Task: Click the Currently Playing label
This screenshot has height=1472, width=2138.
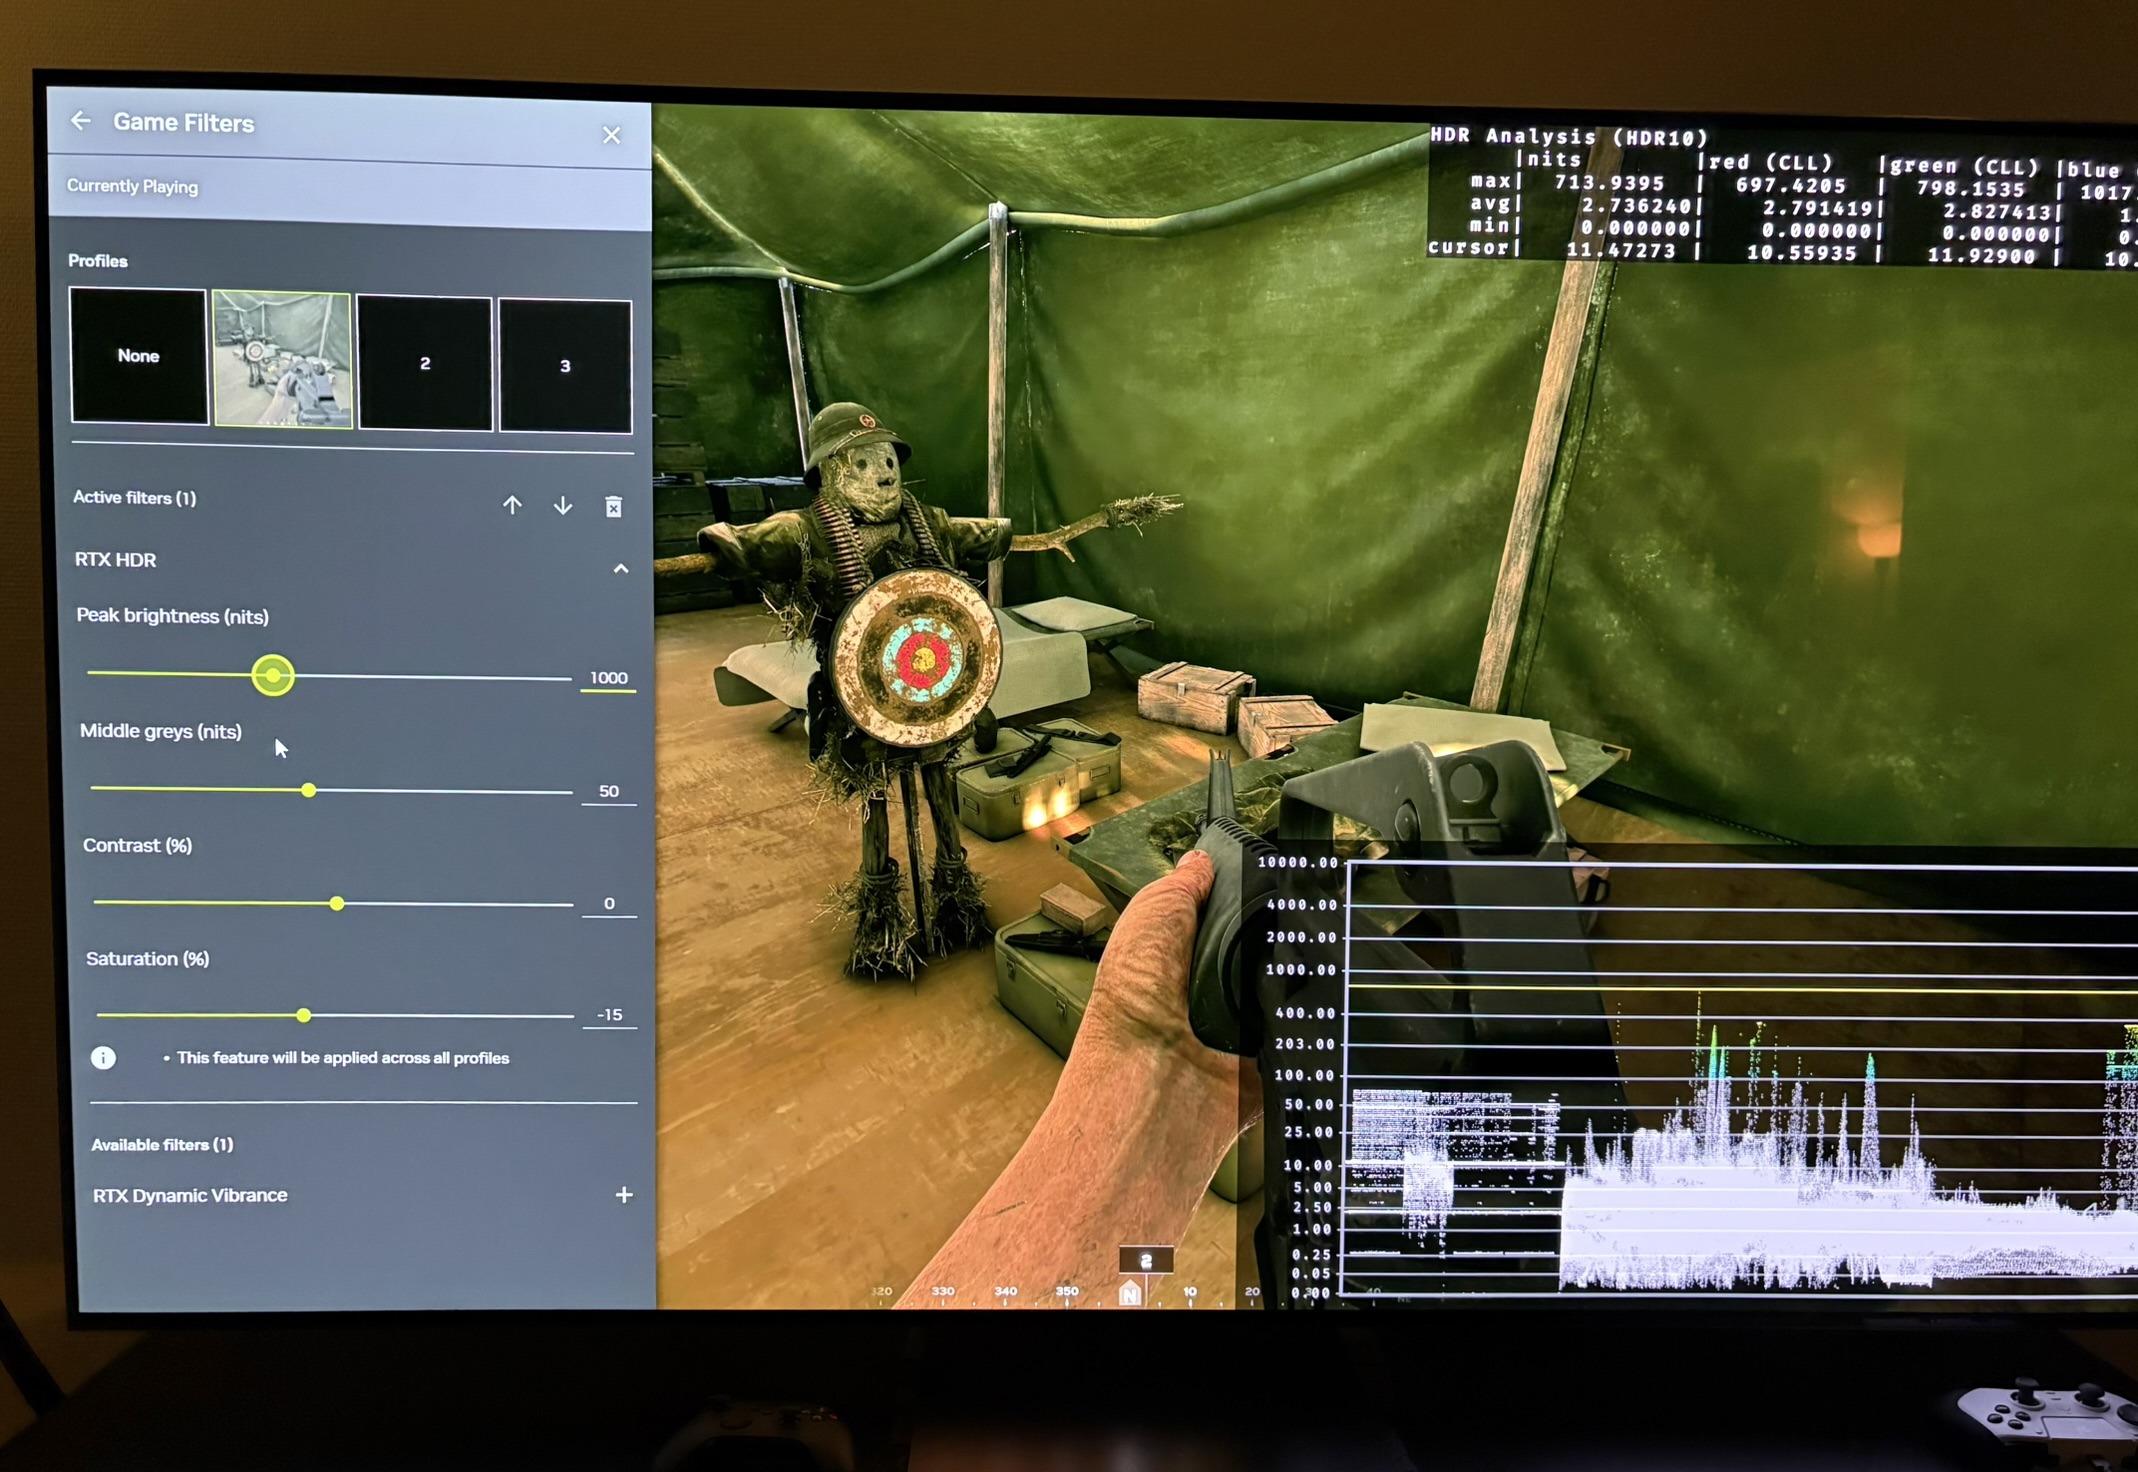Action: pyautogui.click(x=132, y=187)
